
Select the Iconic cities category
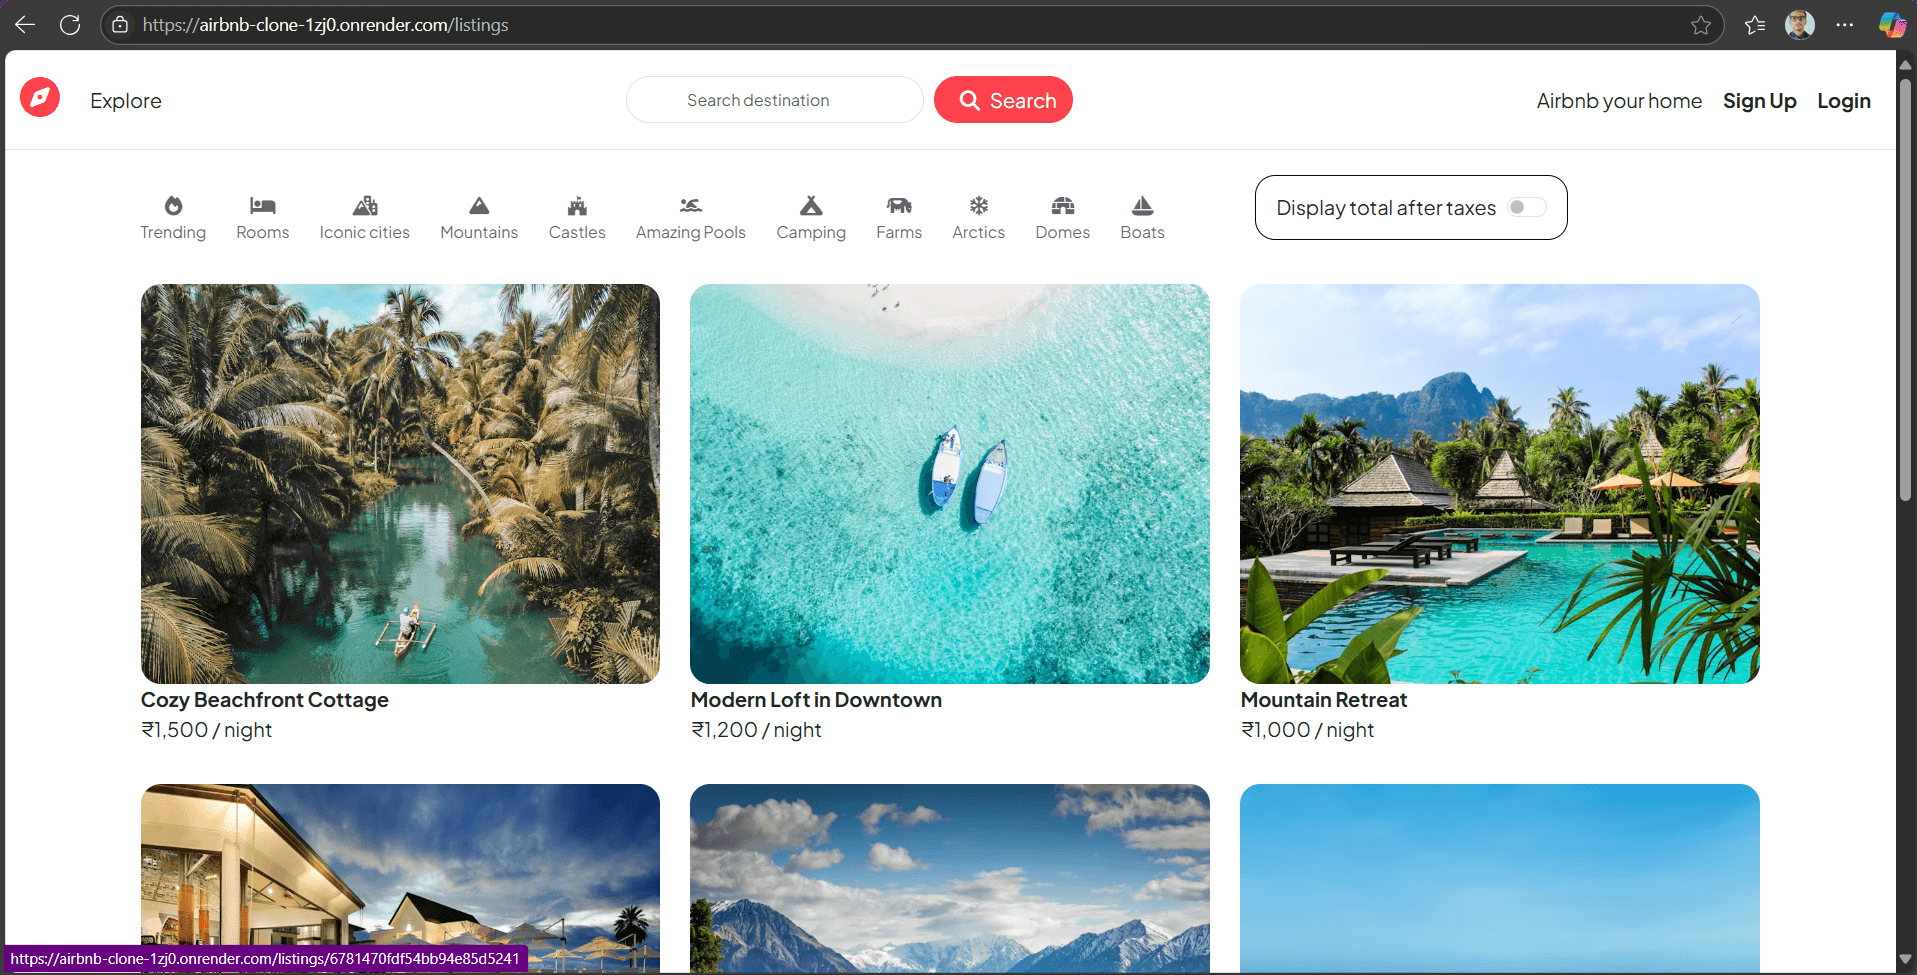click(x=364, y=215)
